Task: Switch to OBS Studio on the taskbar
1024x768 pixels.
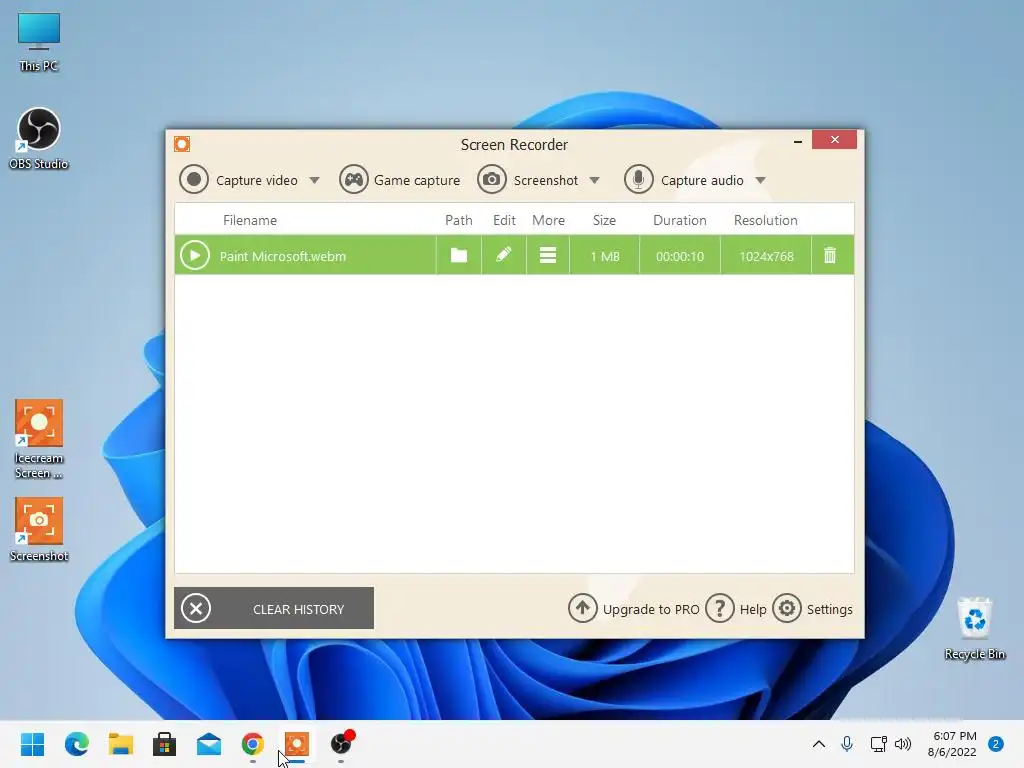Action: point(341,744)
